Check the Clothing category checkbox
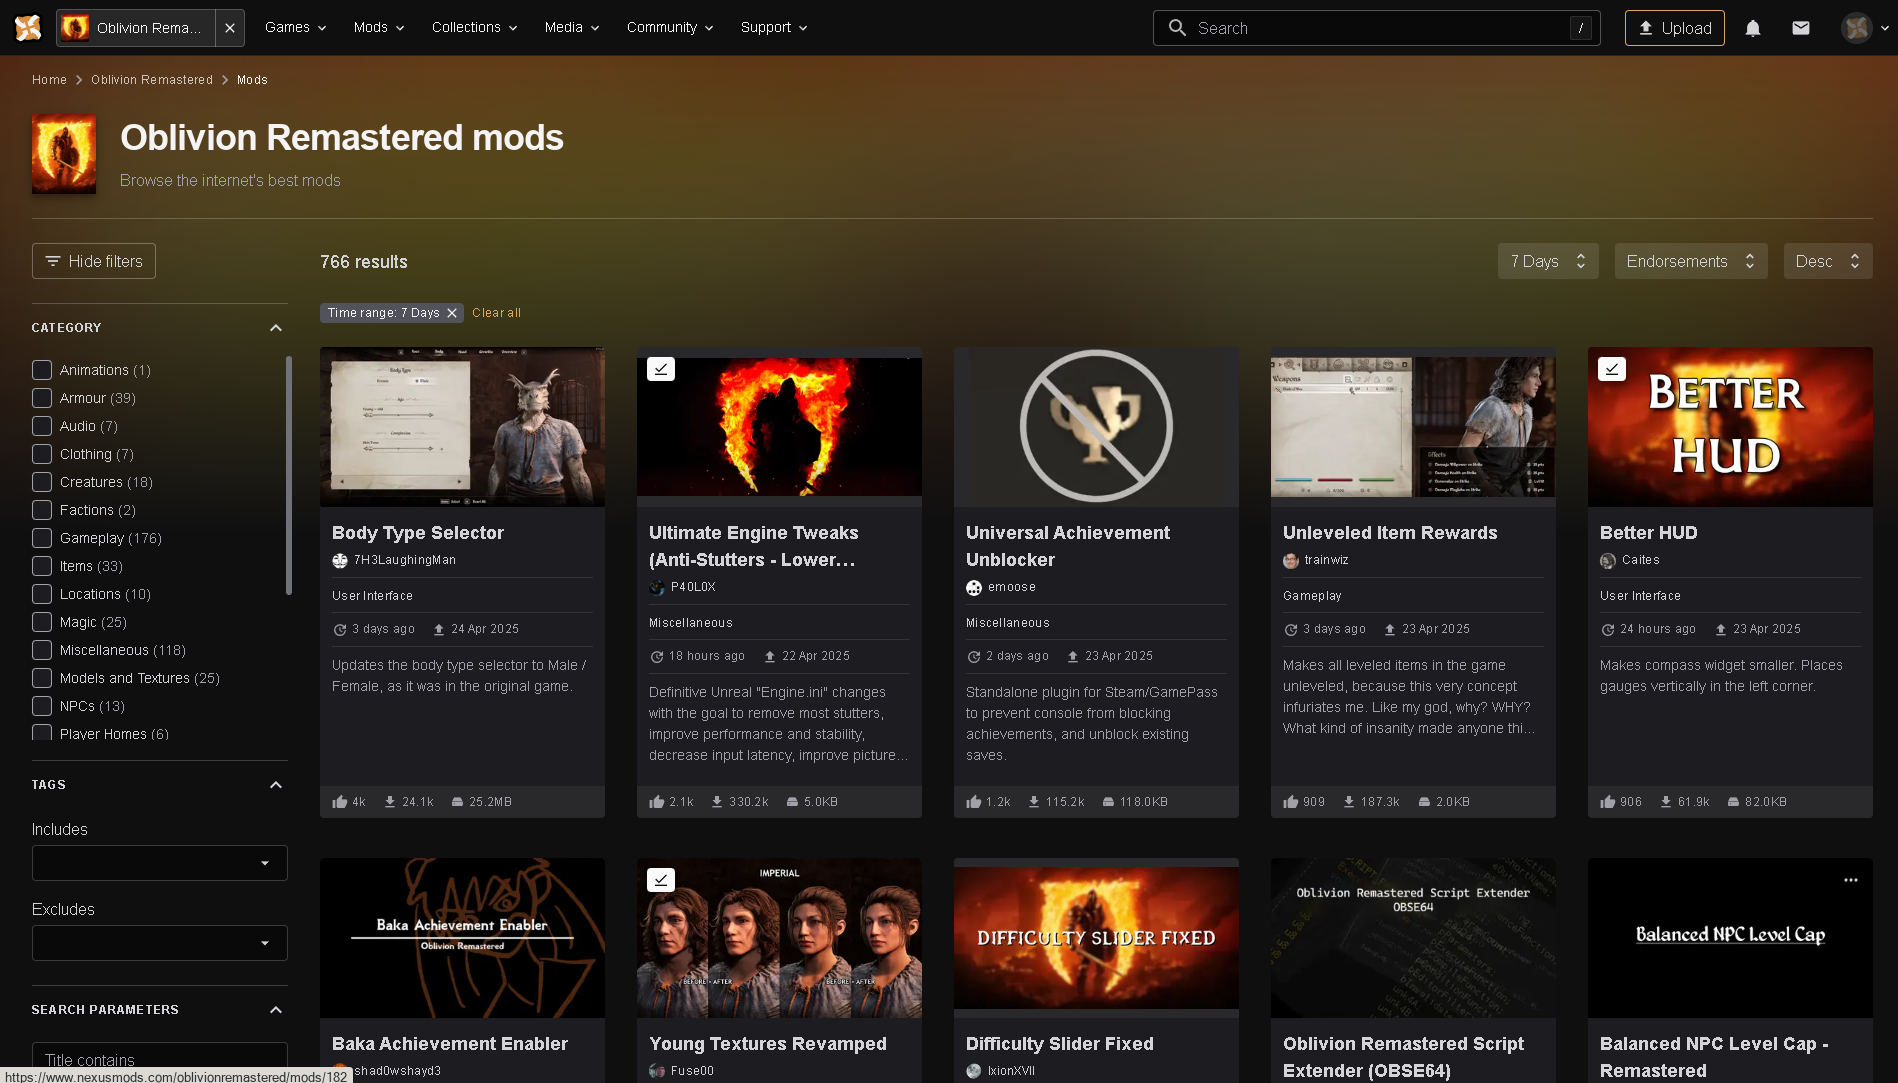Viewport: 1898px width, 1083px height. click(42, 454)
